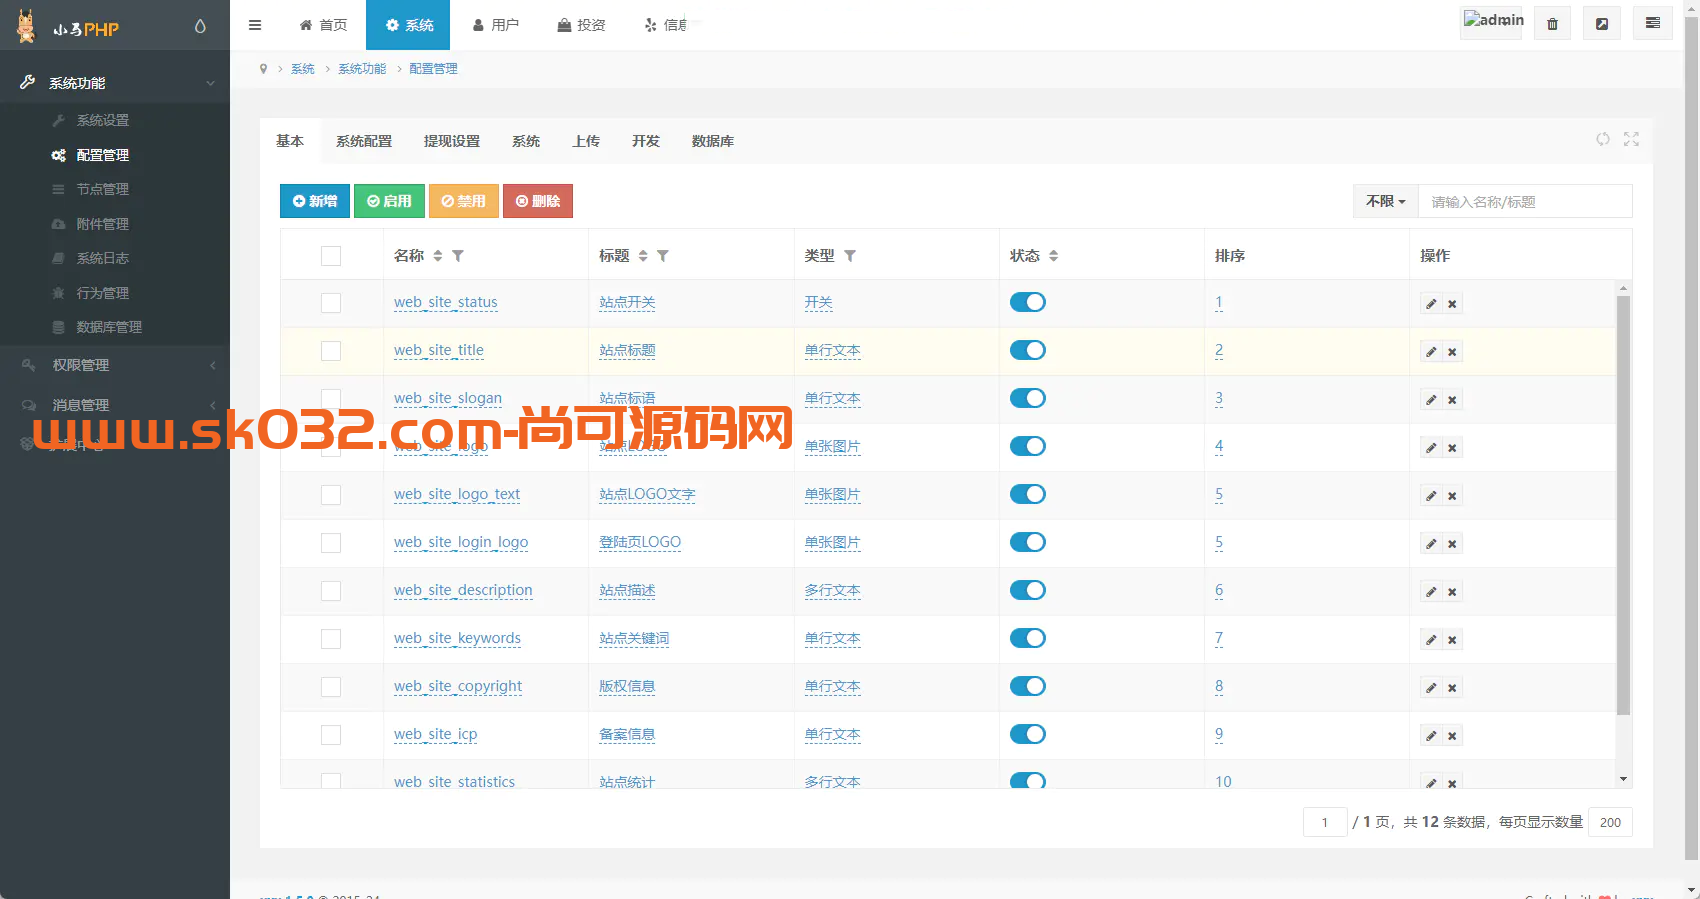
Task: Edit the web_site_status row with pencil icon
Action: pyautogui.click(x=1431, y=304)
